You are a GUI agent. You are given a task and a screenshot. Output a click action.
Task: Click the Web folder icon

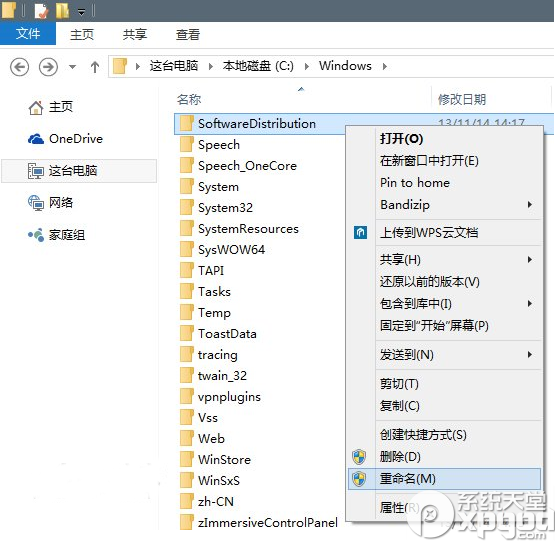pos(187,438)
